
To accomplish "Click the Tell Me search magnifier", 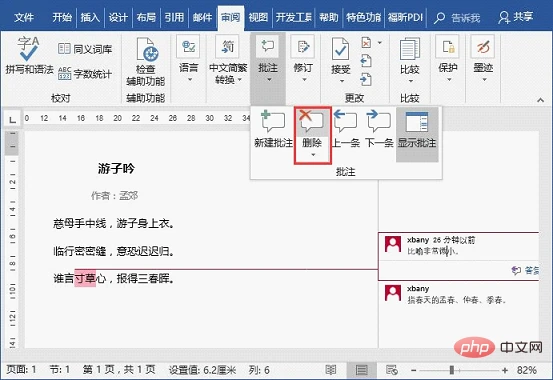I will tap(439, 18).
